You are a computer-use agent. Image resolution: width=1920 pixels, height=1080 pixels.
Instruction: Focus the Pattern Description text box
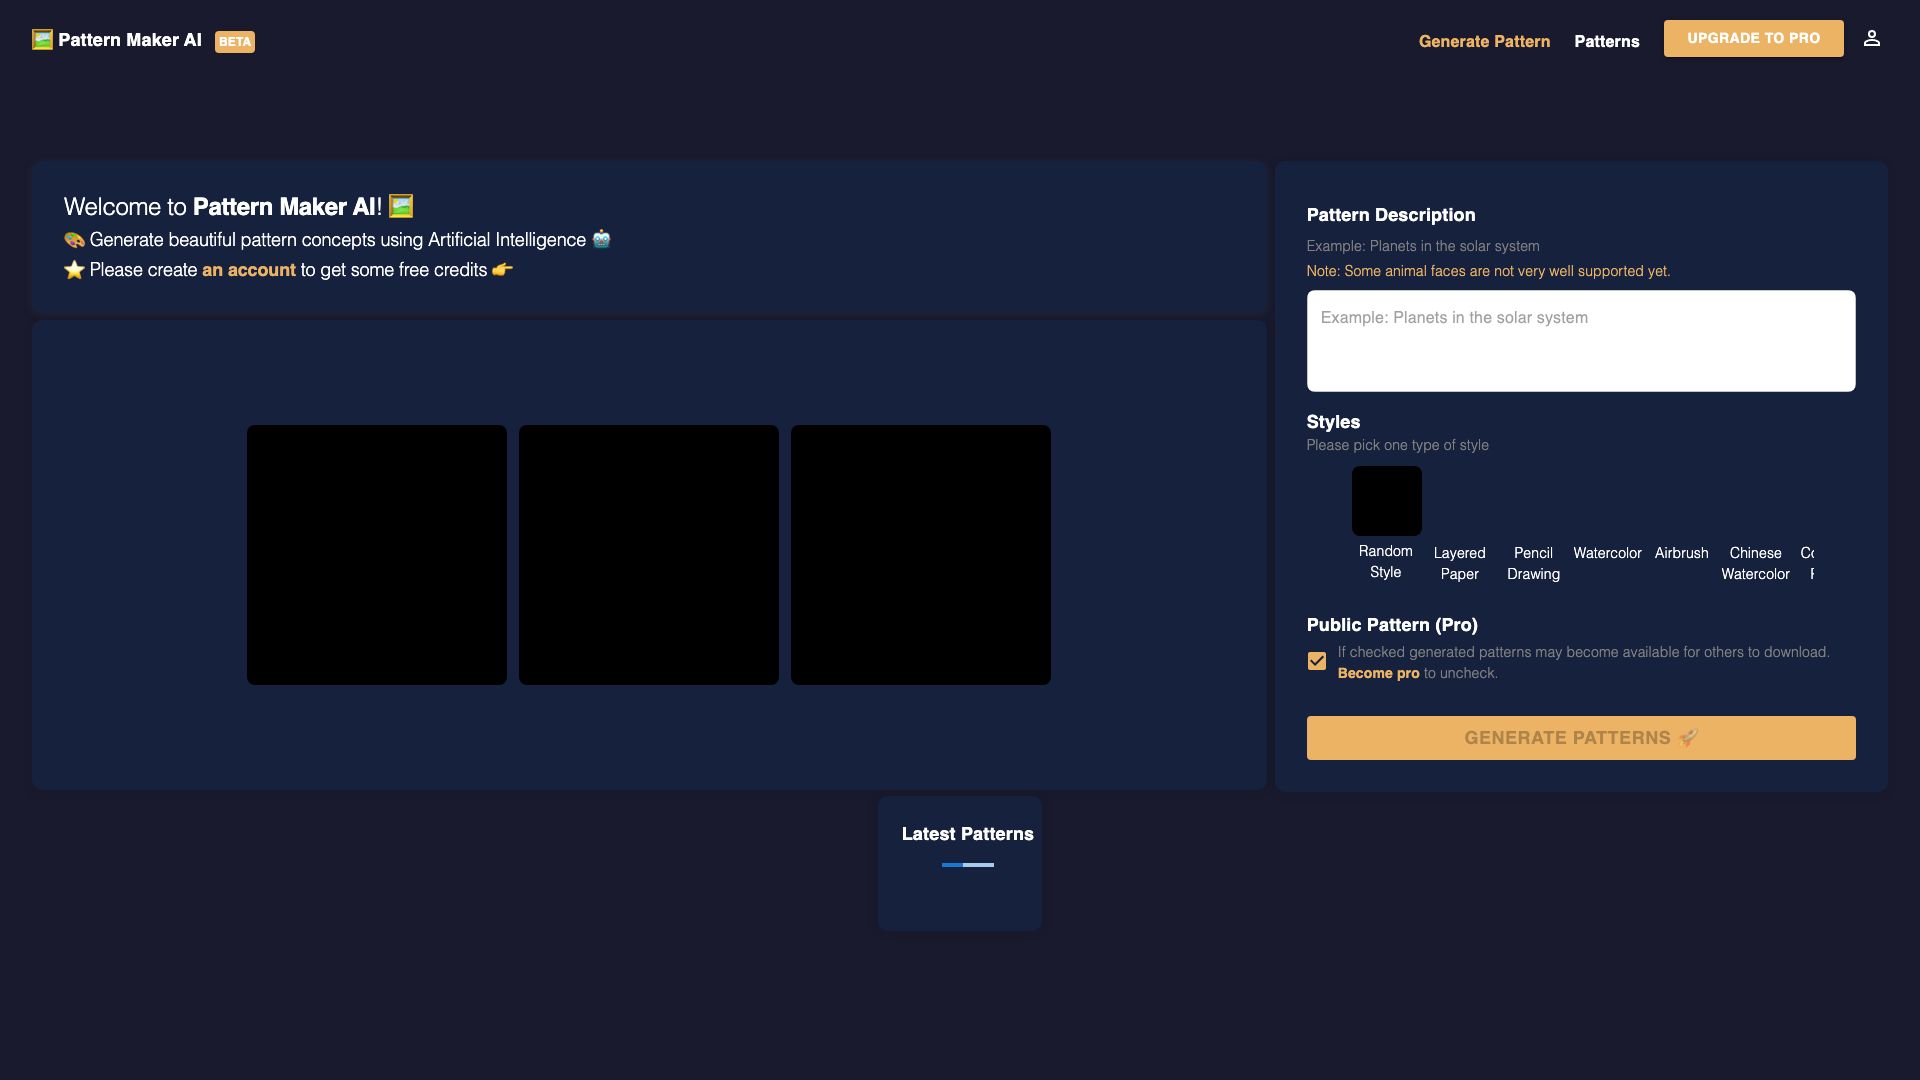tap(1581, 341)
